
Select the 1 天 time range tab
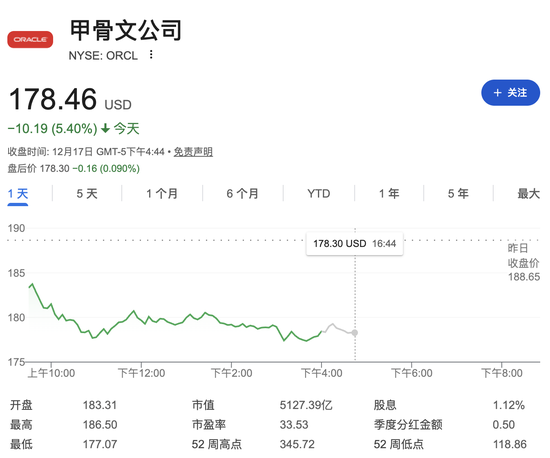[18, 194]
